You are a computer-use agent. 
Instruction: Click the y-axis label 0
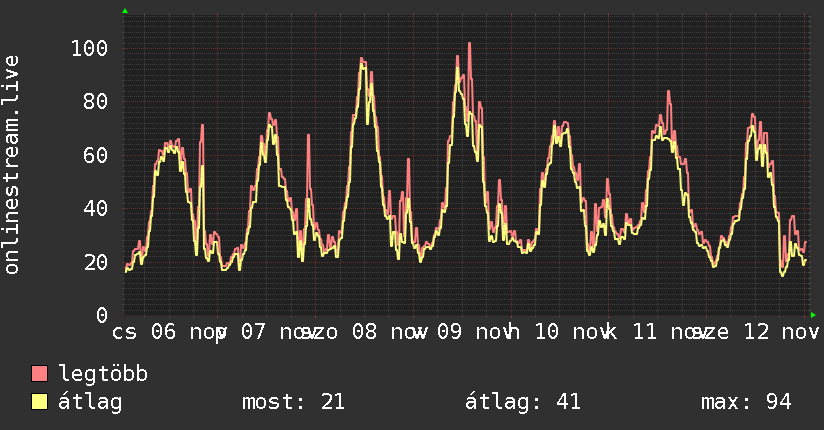(102, 315)
